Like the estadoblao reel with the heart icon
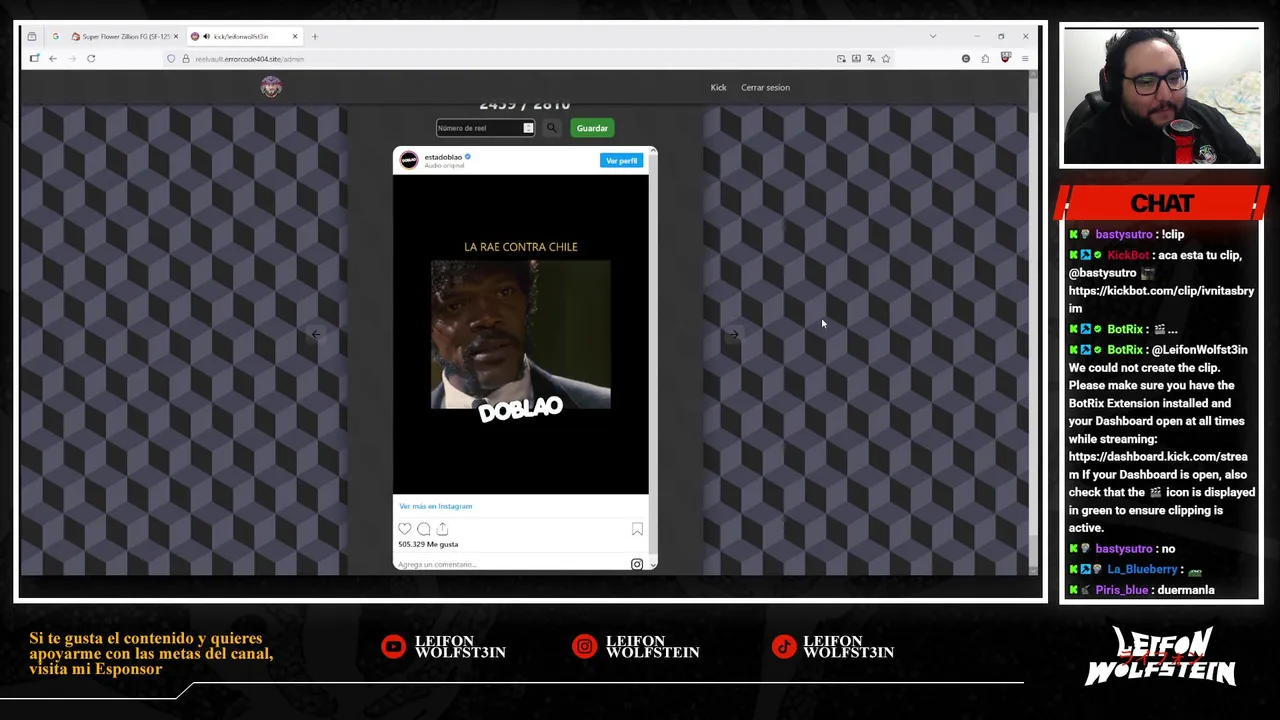Screen dimensions: 1280x720 405,529
